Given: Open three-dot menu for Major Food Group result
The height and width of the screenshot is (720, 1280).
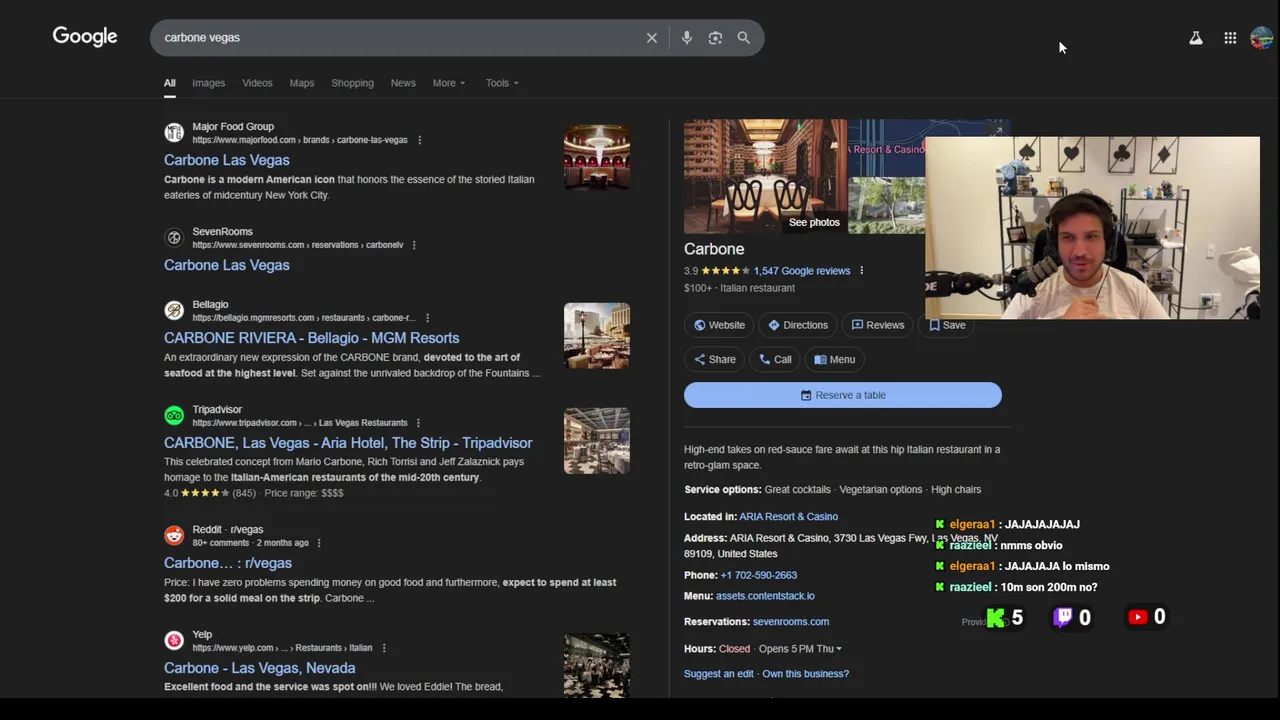Looking at the screenshot, I should 419,140.
